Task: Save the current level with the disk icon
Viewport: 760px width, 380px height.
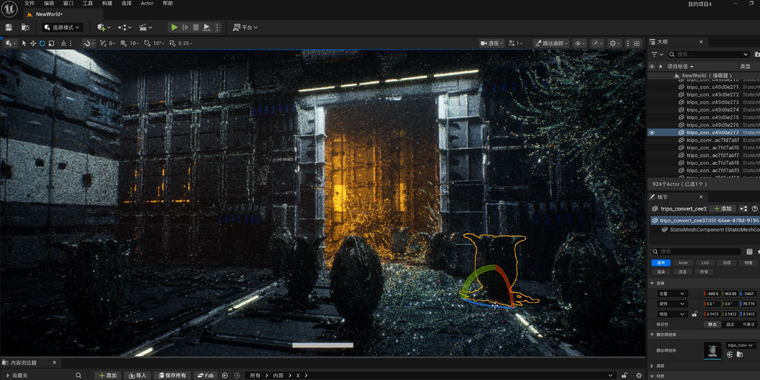Action: [x=9, y=28]
